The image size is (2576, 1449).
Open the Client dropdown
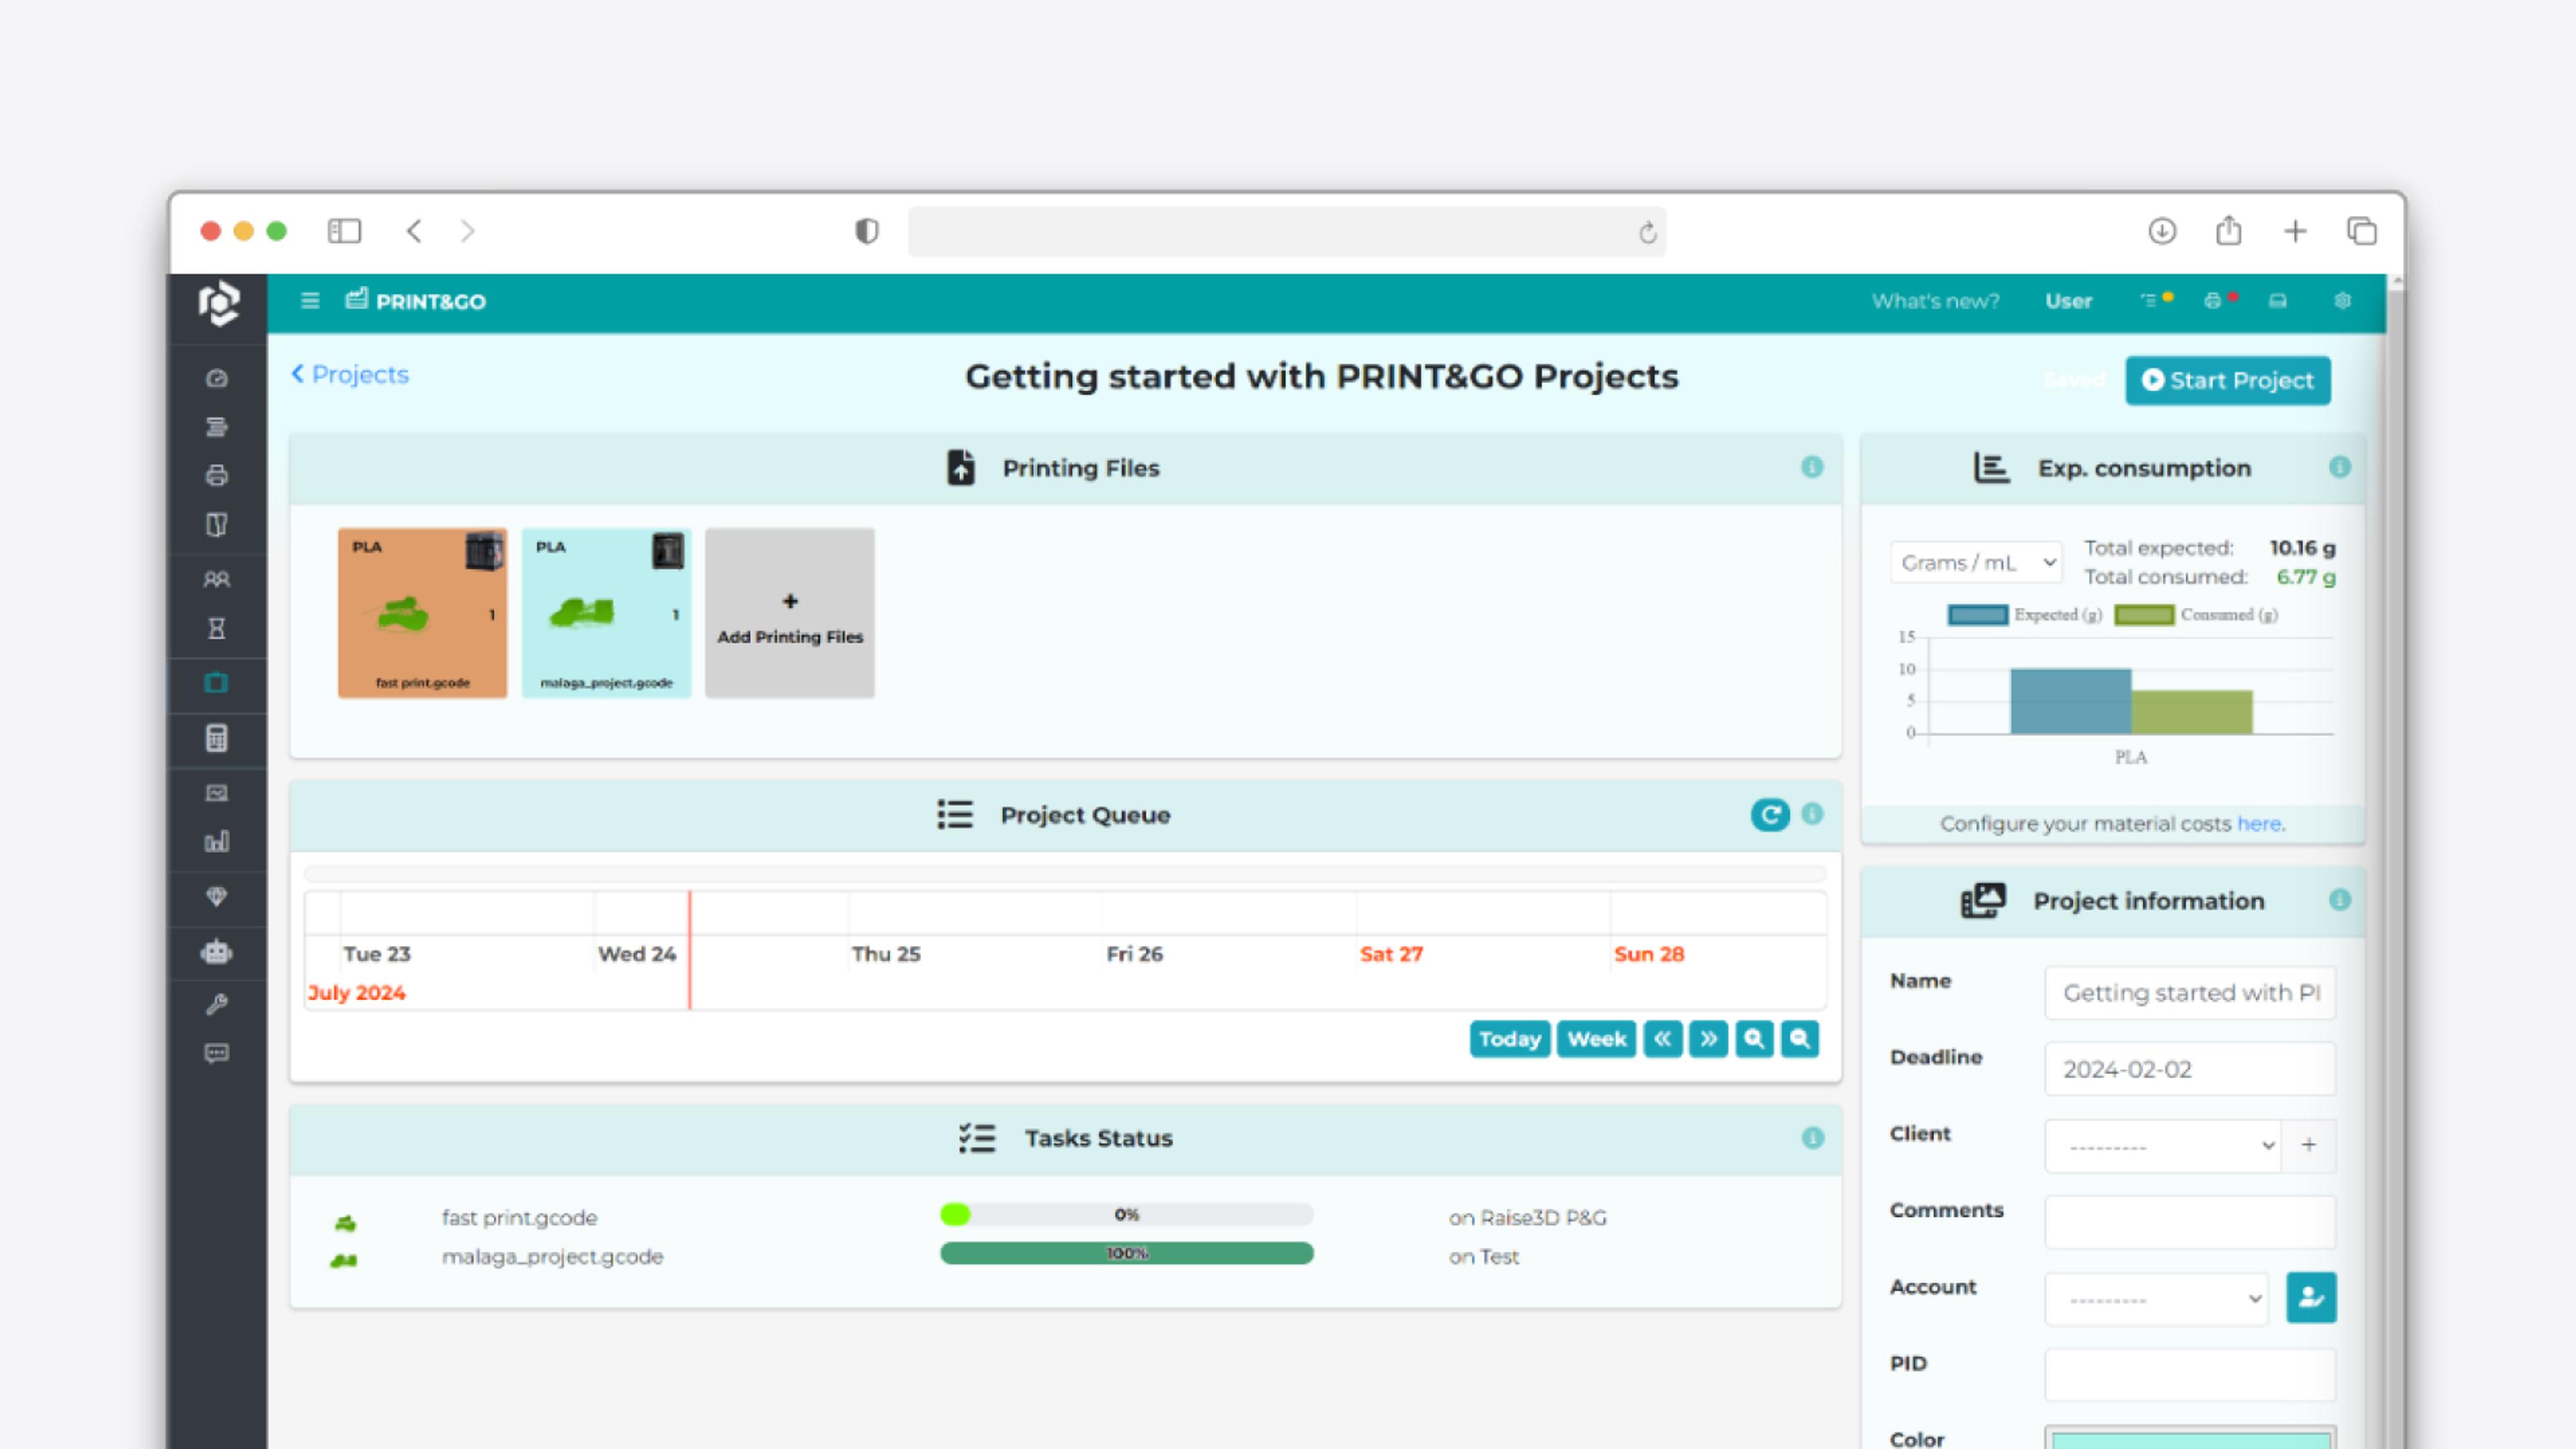click(x=2162, y=1146)
